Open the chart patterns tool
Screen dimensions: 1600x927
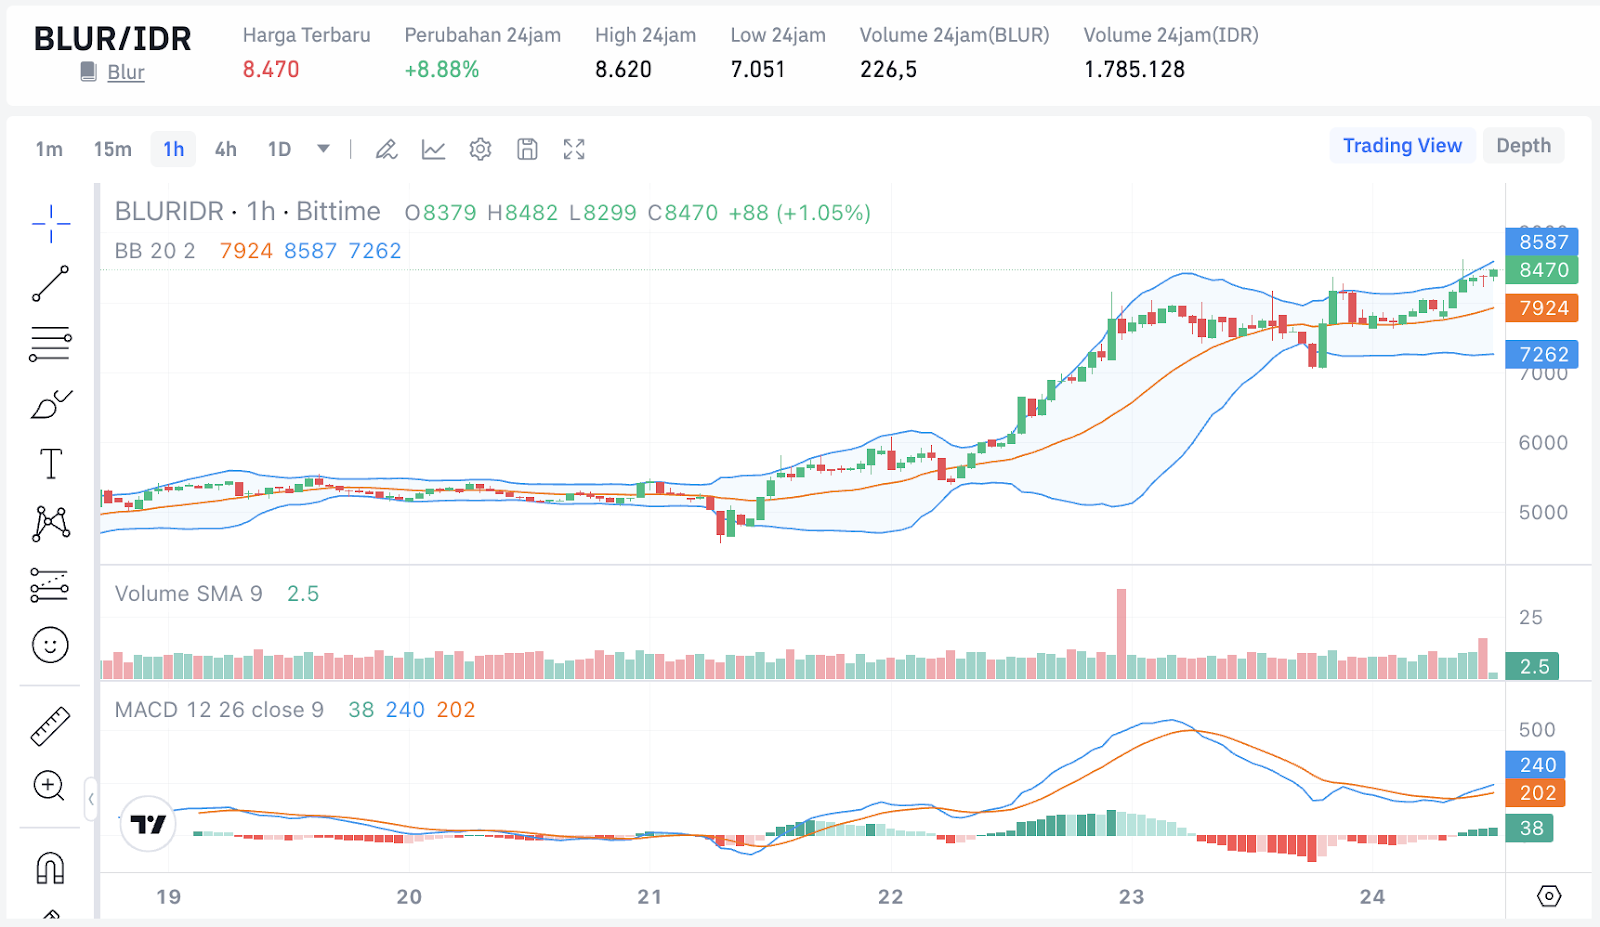[51, 524]
